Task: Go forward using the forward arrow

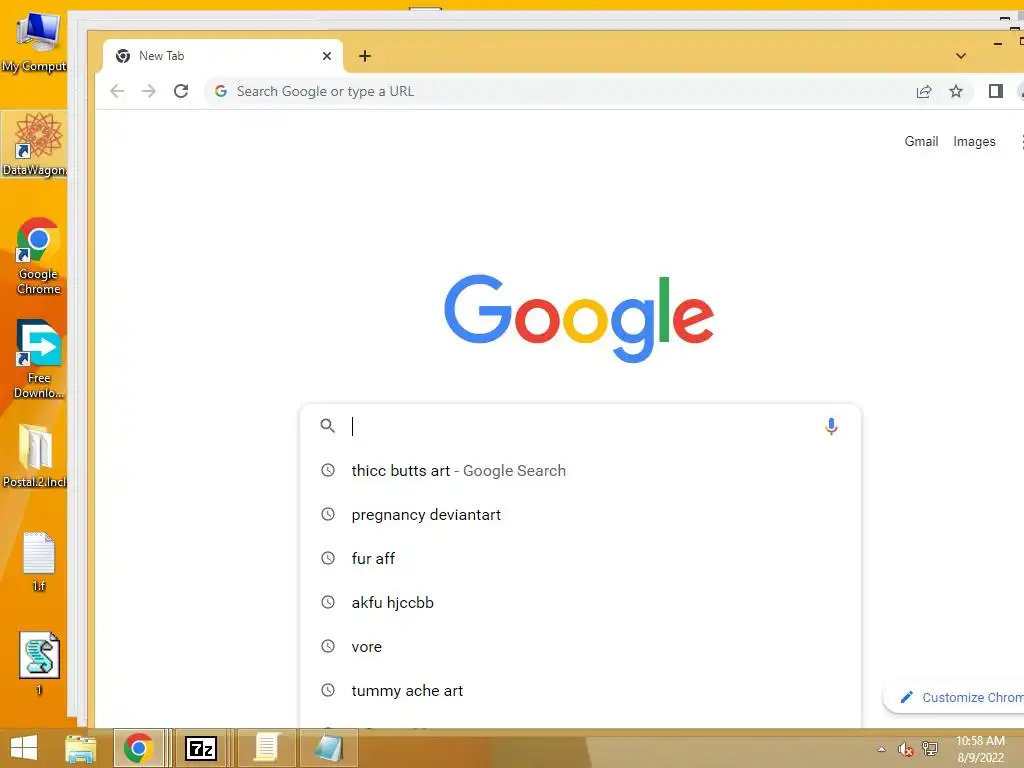Action: 149,91
